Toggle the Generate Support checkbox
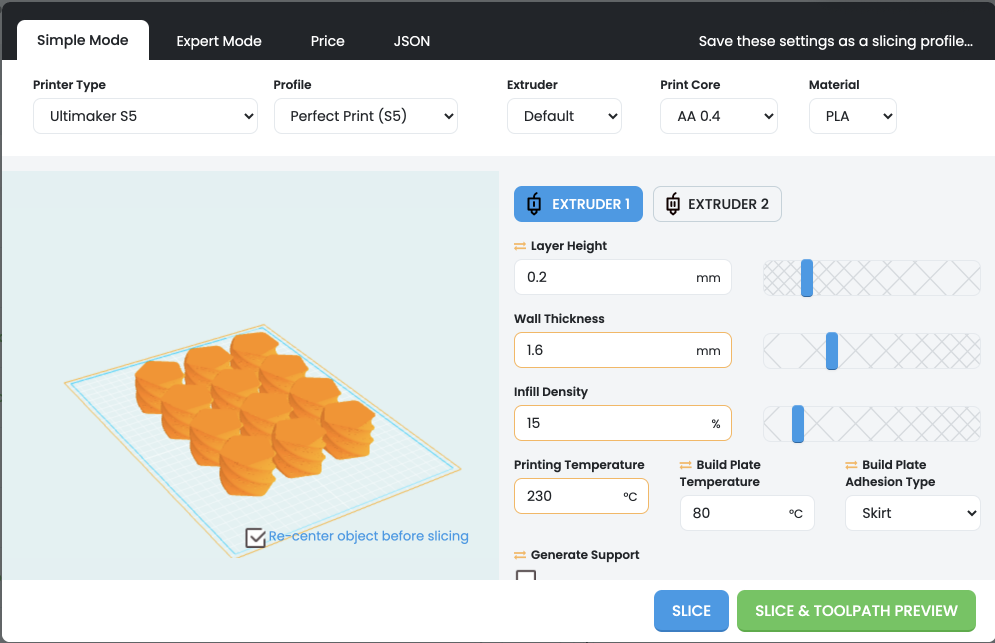Screen dimensions: 995x643 (x=526, y=577)
